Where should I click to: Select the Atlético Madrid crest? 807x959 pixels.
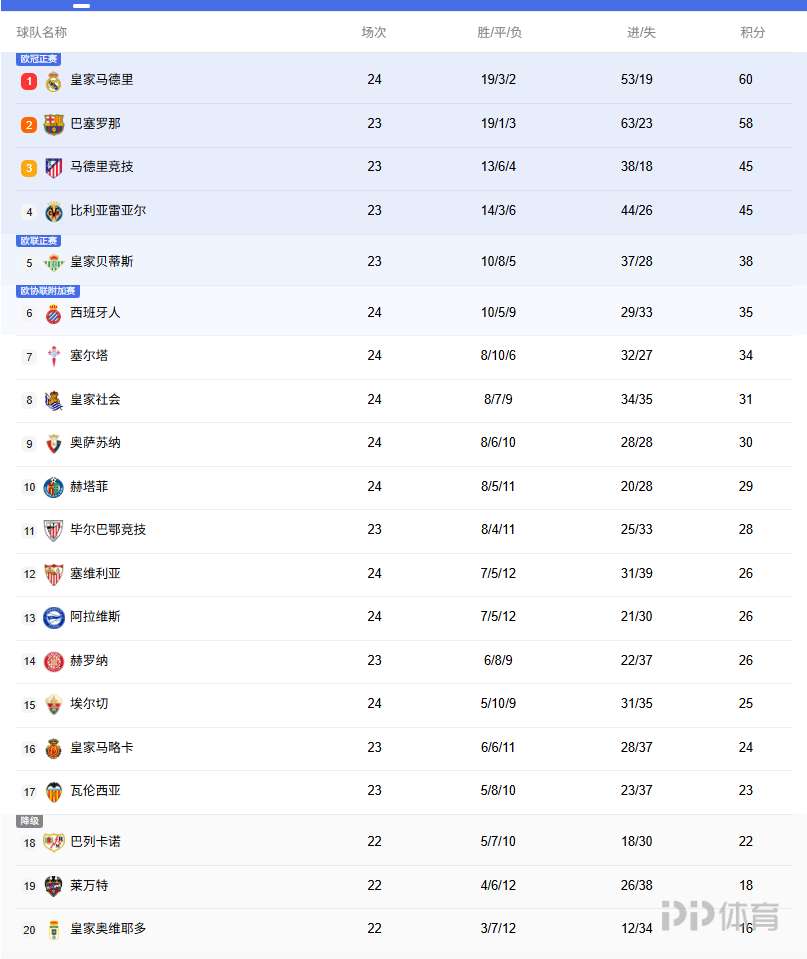coord(54,168)
